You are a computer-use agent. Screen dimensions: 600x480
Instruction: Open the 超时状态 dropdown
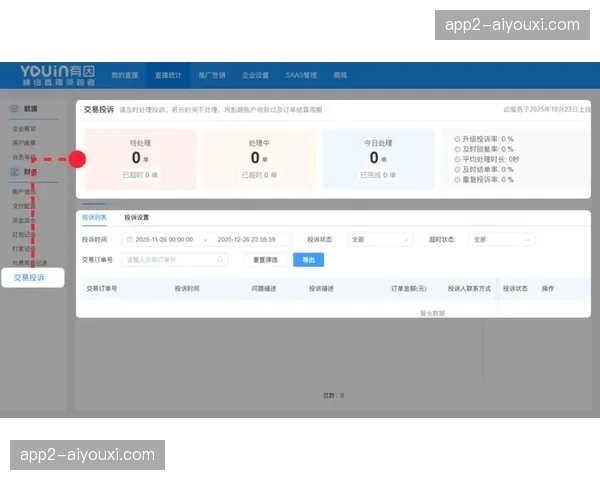point(502,240)
